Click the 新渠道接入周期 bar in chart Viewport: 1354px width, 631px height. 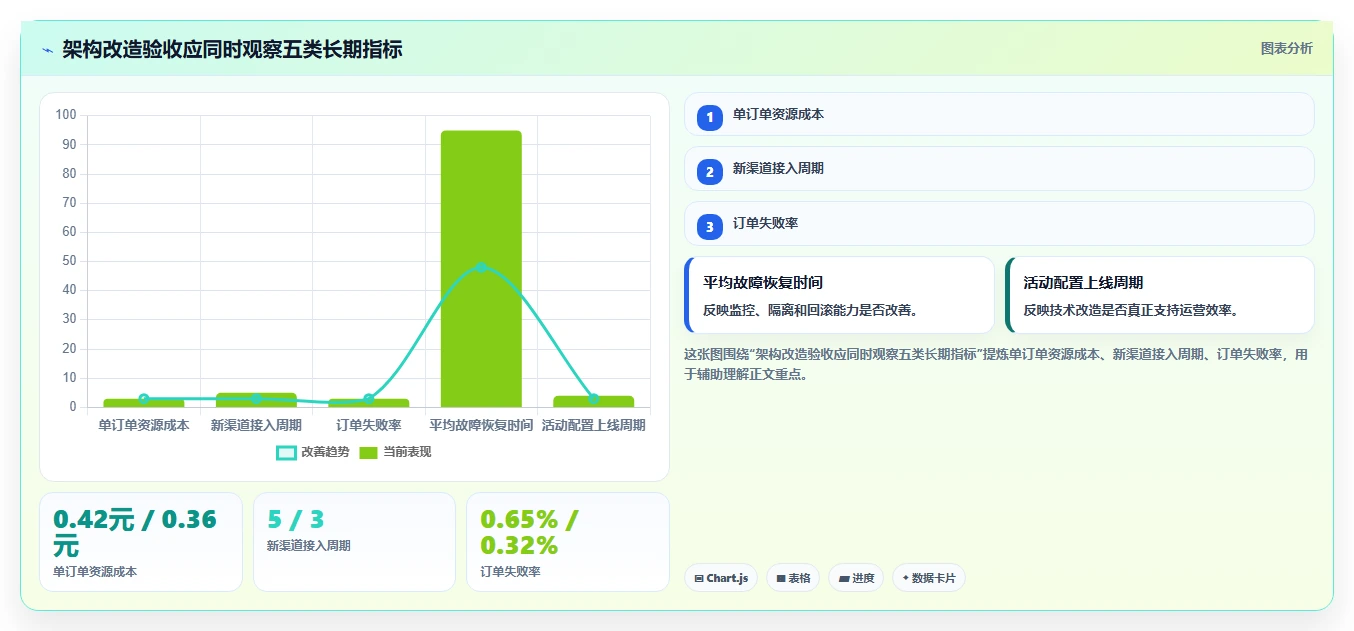(256, 400)
